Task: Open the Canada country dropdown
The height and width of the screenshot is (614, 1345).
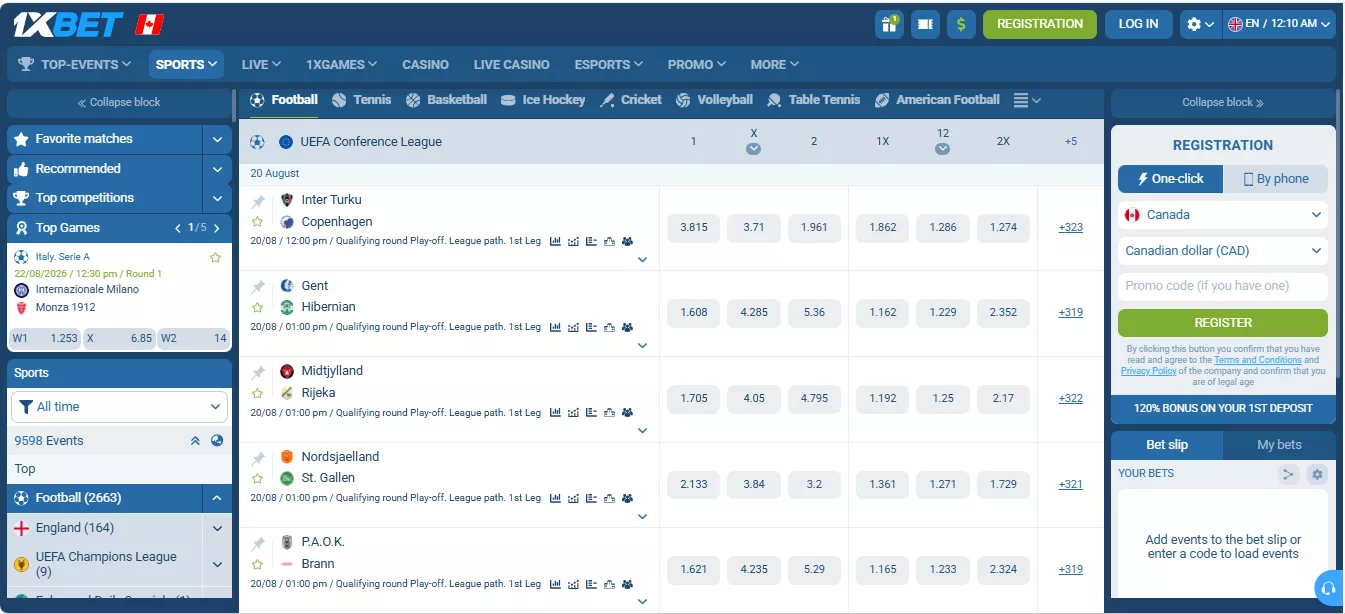Action: pyautogui.click(x=1223, y=215)
